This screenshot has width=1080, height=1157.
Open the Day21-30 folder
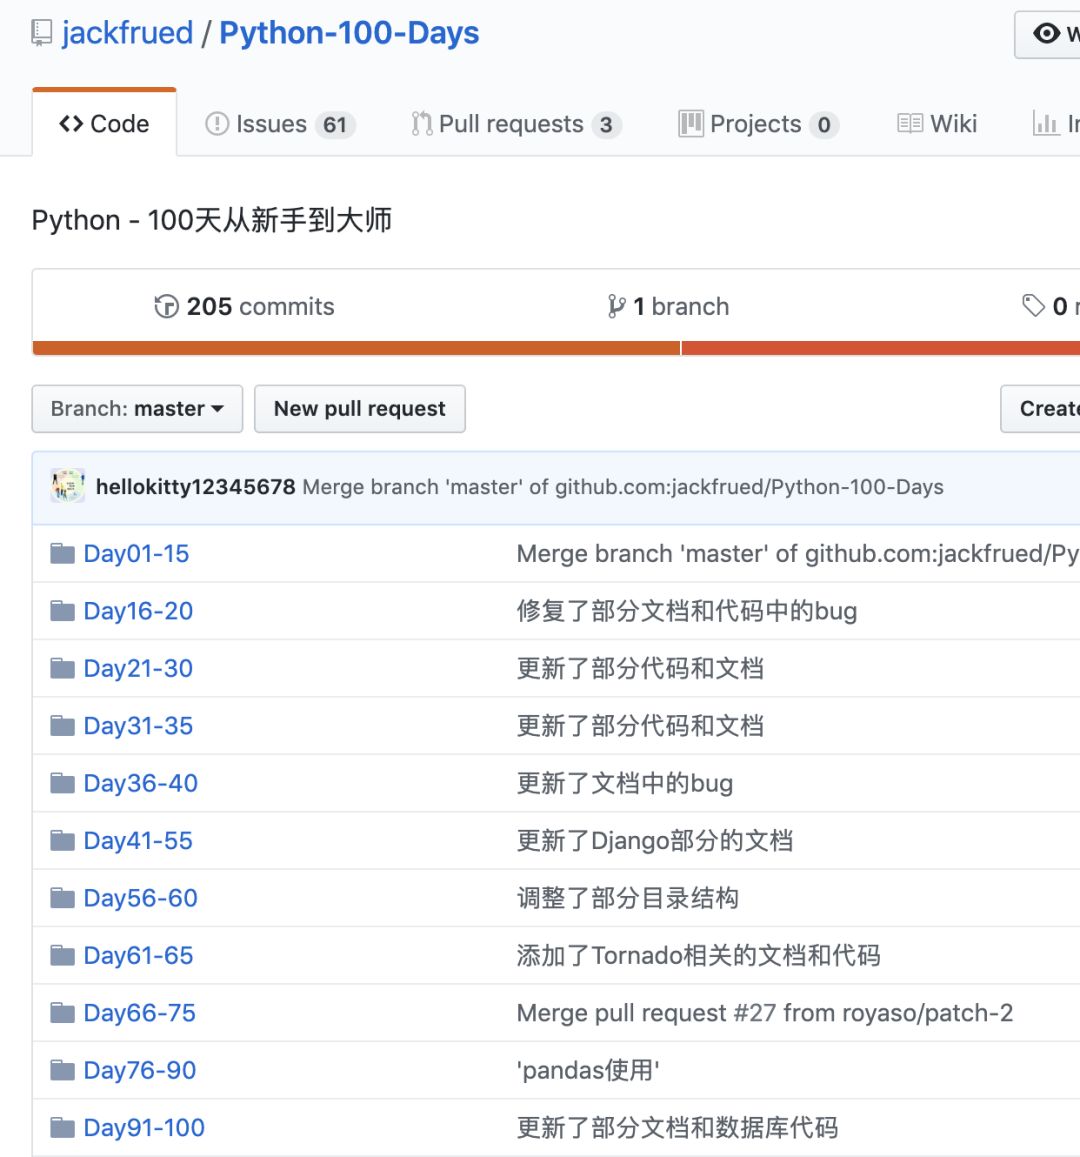[138, 669]
